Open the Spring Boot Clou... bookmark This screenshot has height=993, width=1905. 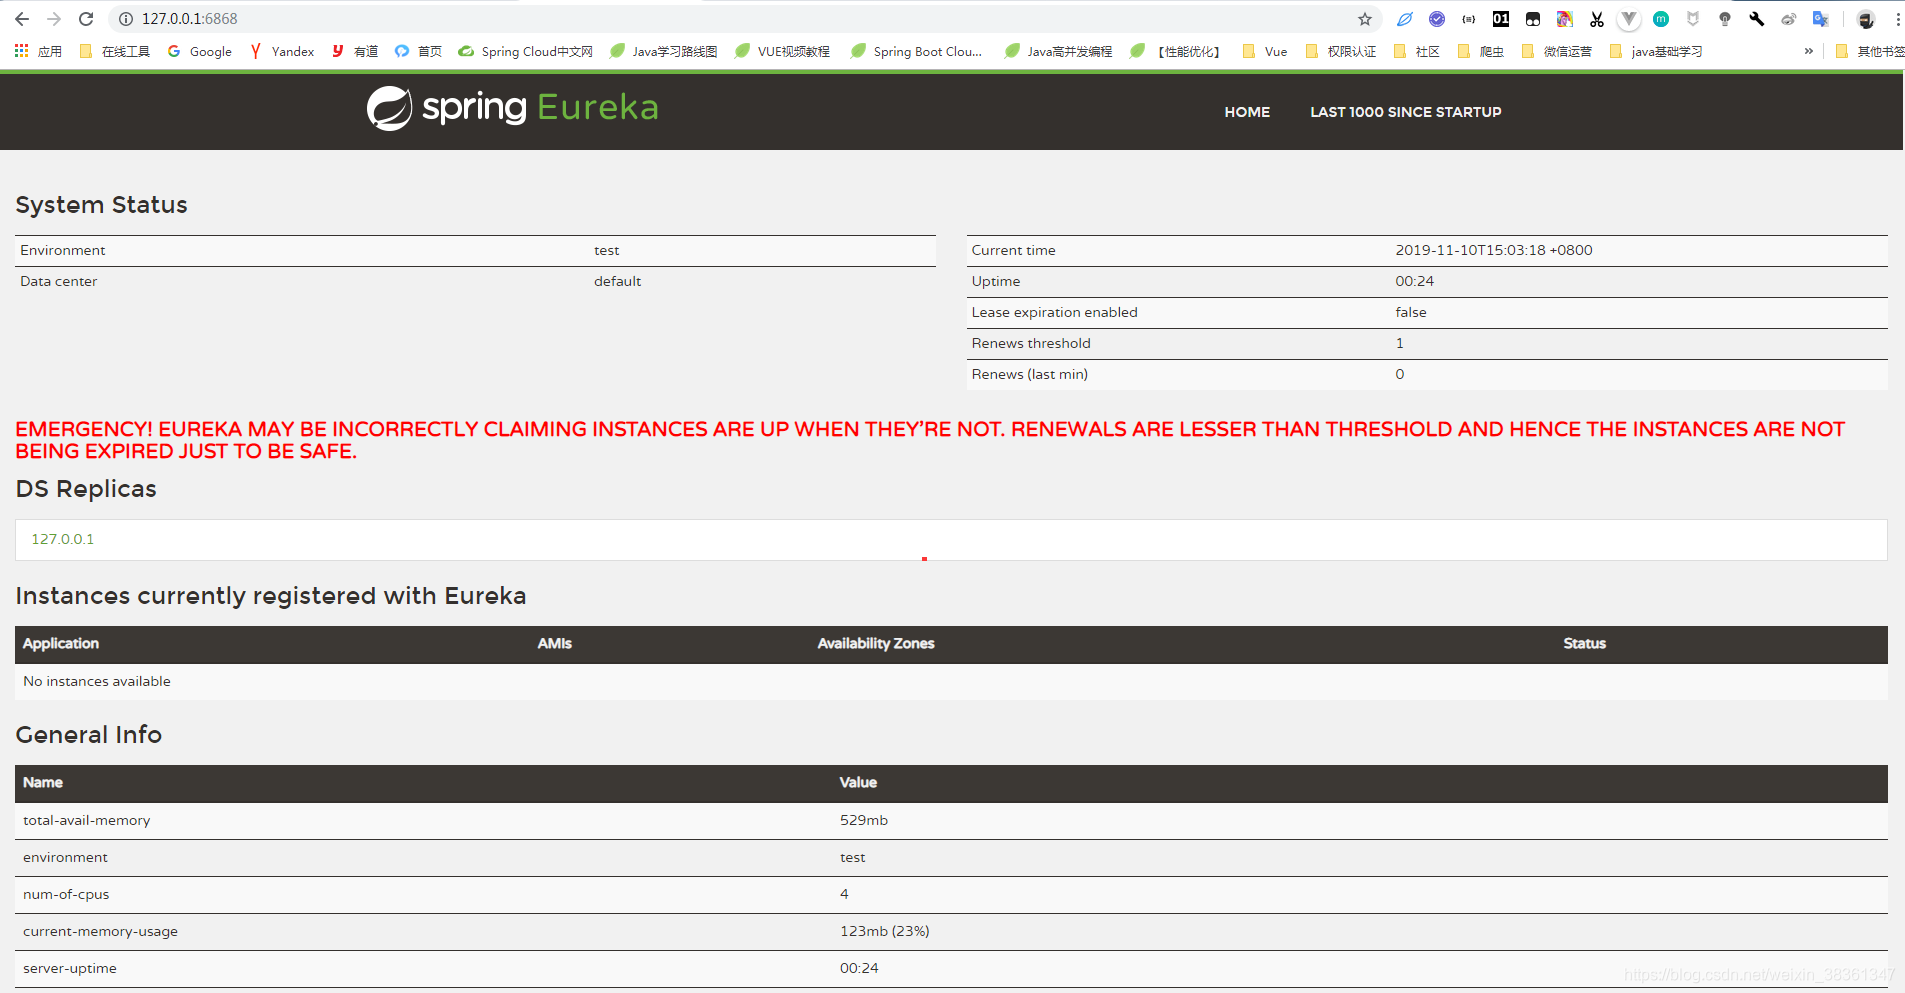(x=916, y=51)
